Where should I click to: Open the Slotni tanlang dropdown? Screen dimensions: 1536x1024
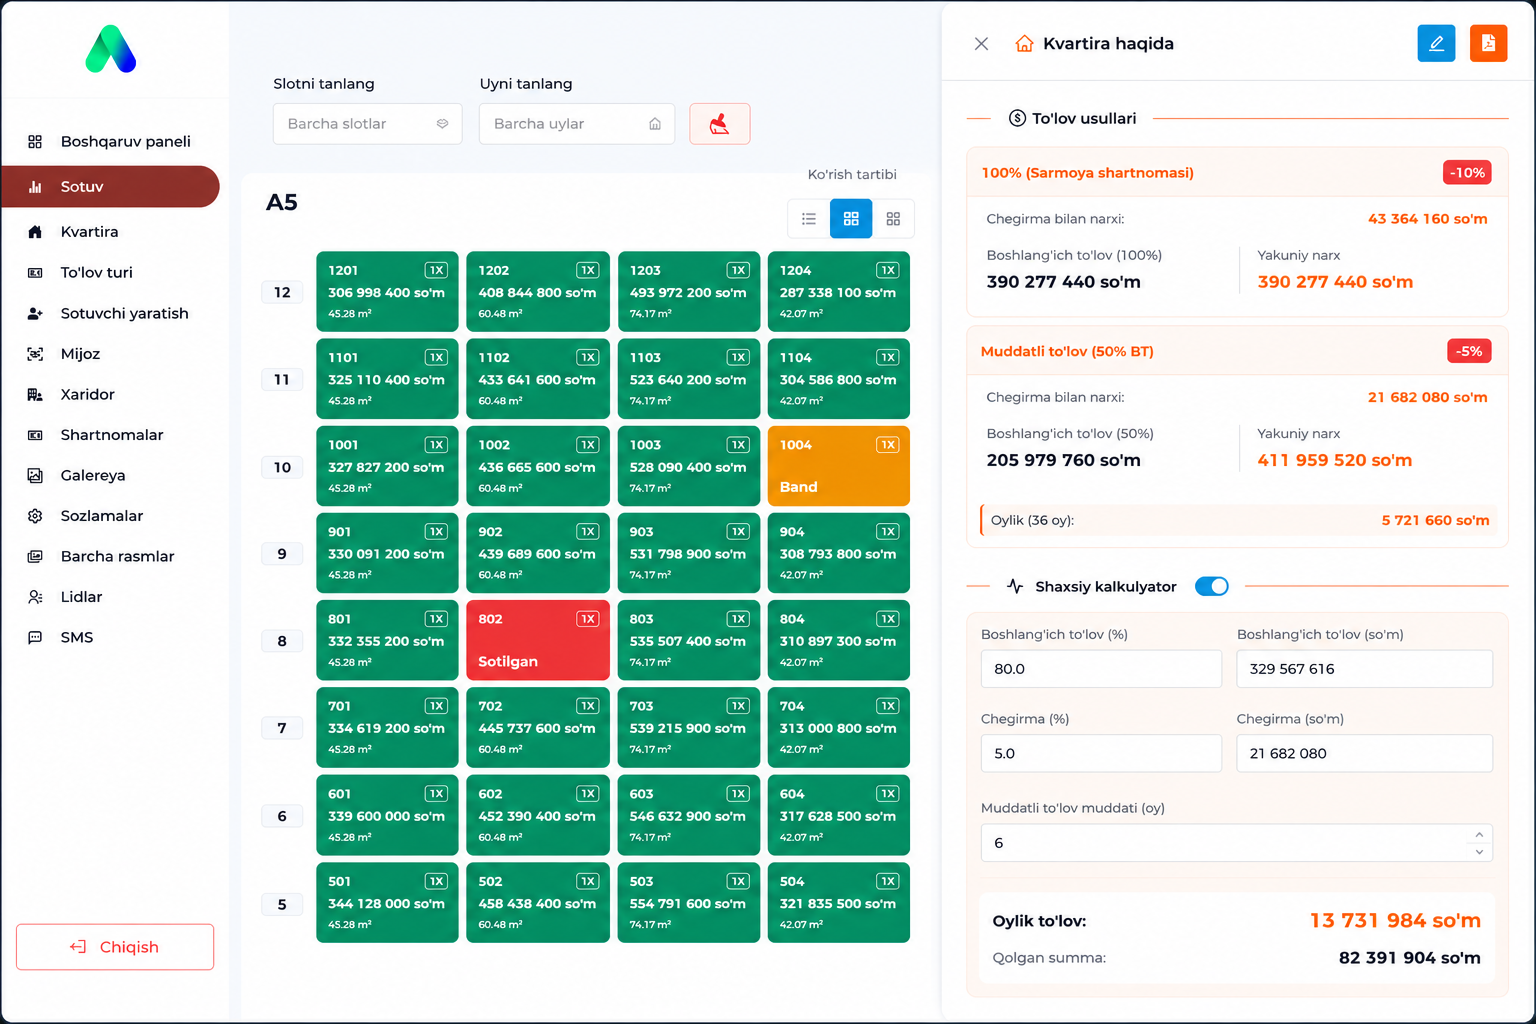pyautogui.click(x=367, y=124)
